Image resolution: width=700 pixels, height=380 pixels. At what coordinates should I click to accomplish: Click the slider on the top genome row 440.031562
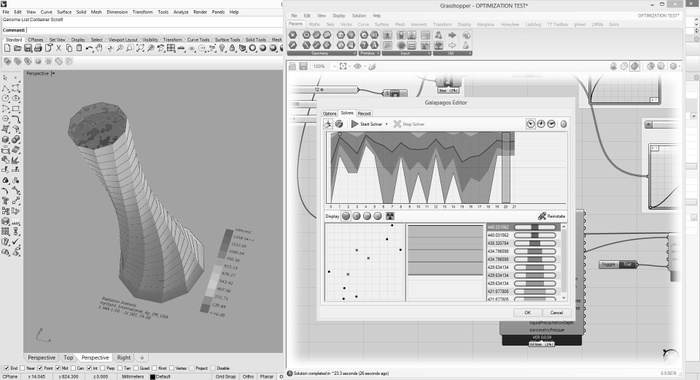point(535,227)
